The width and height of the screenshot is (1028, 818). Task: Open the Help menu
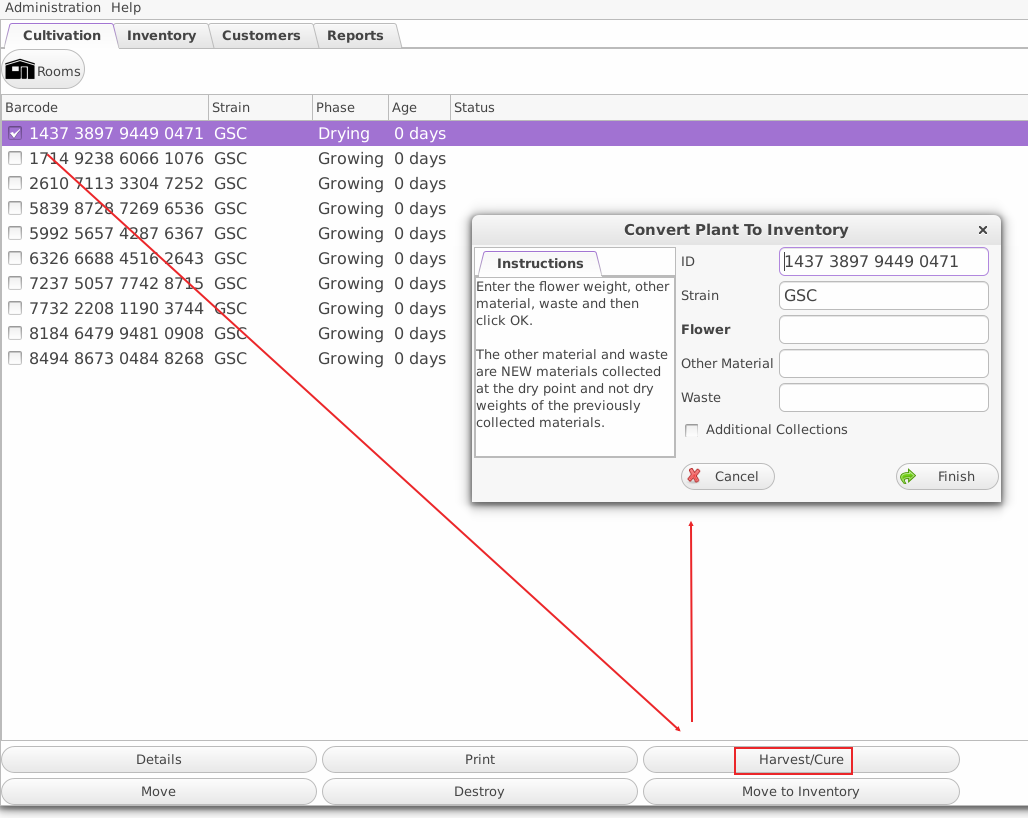[x=126, y=8]
